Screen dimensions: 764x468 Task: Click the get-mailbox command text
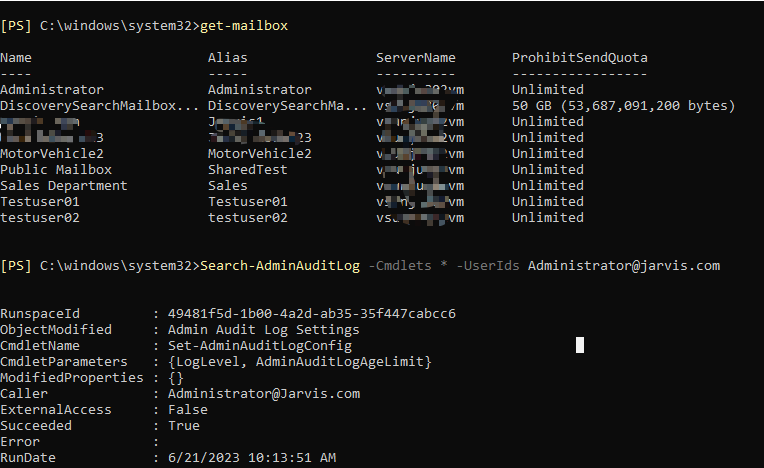(x=244, y=25)
